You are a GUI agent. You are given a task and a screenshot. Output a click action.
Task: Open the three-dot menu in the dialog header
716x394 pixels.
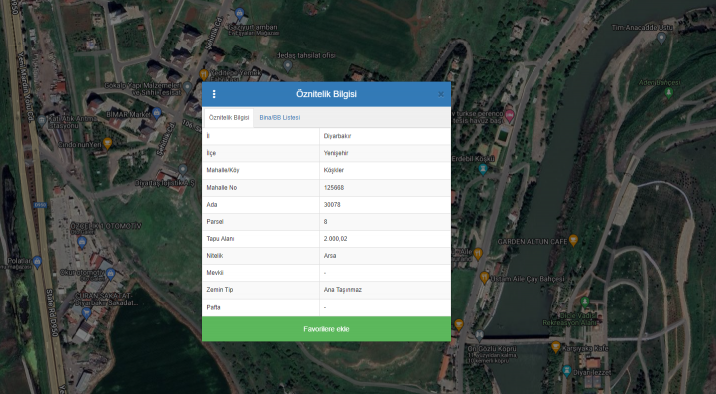[x=214, y=94]
